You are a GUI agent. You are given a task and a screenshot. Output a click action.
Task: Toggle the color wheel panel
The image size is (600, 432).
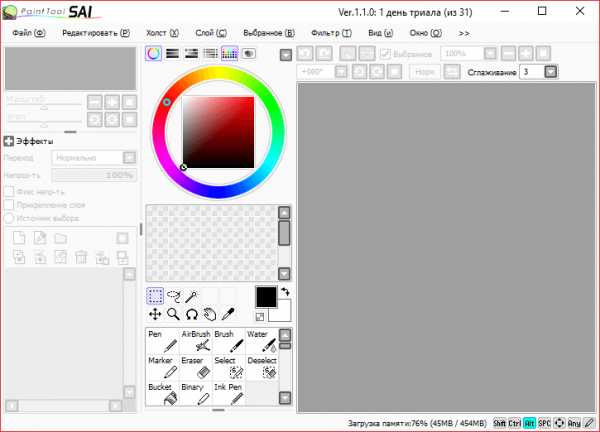click(153, 54)
